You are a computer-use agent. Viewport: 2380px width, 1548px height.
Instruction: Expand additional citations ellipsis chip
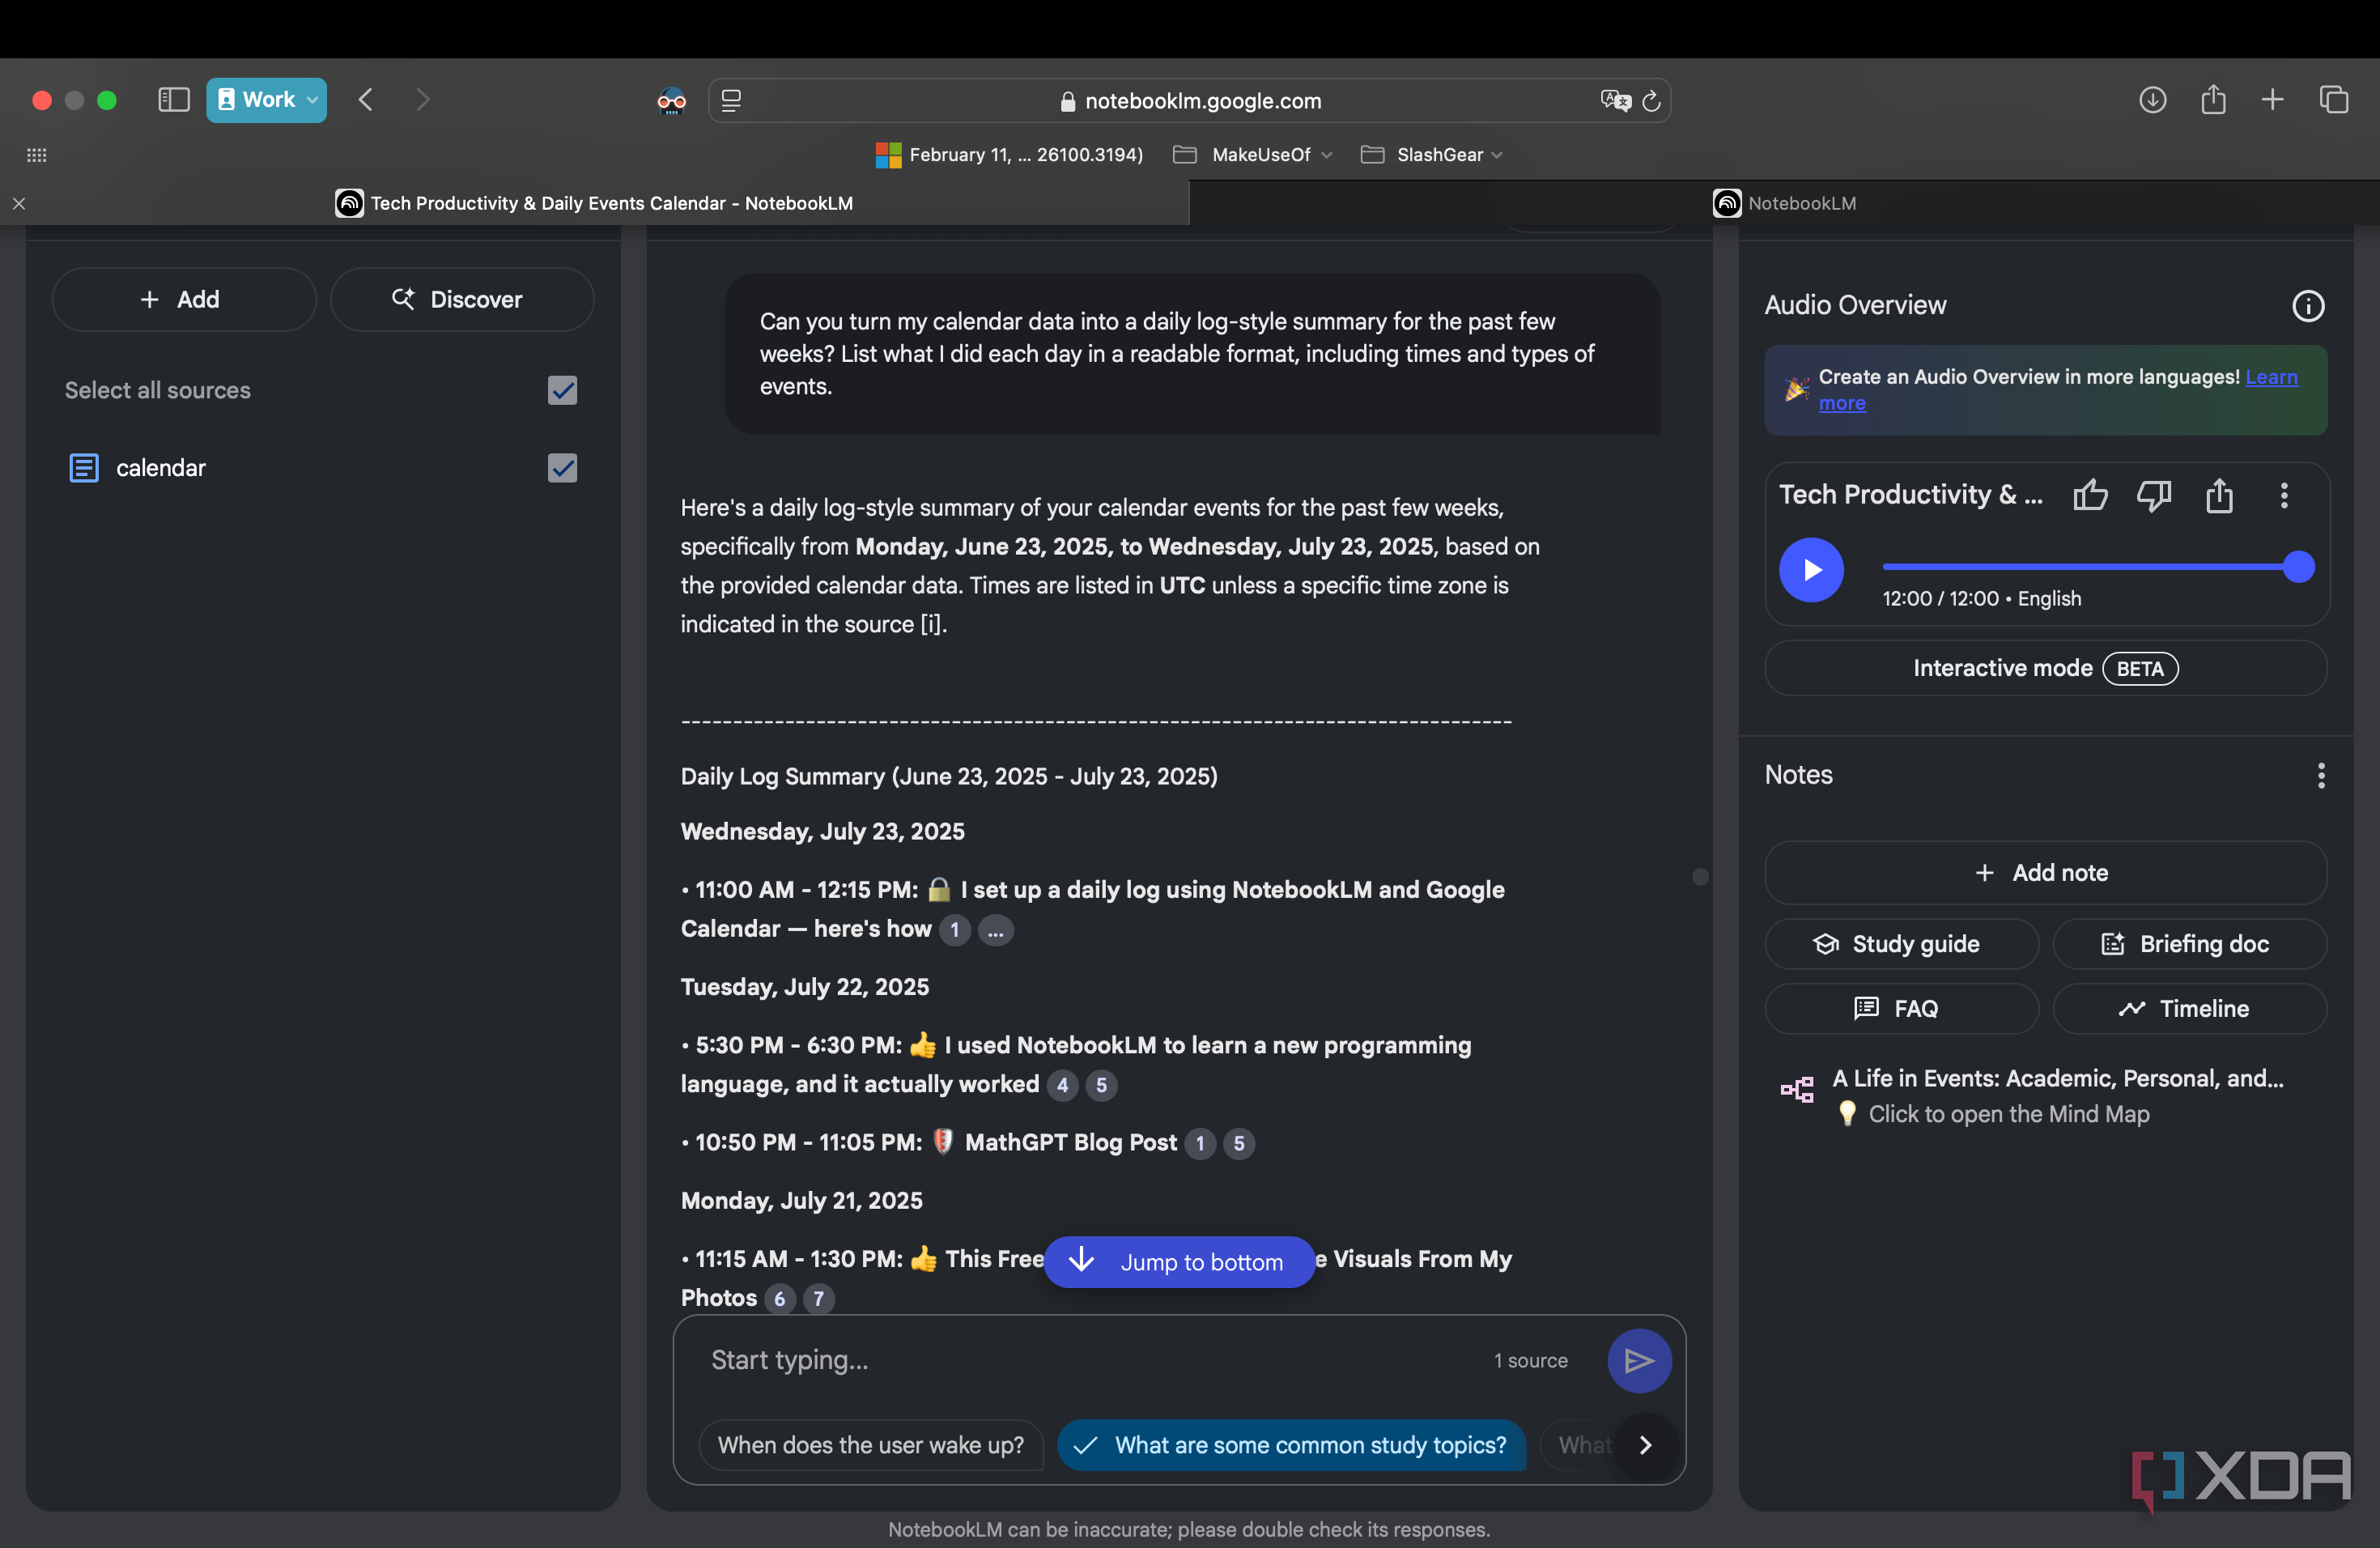tap(995, 930)
